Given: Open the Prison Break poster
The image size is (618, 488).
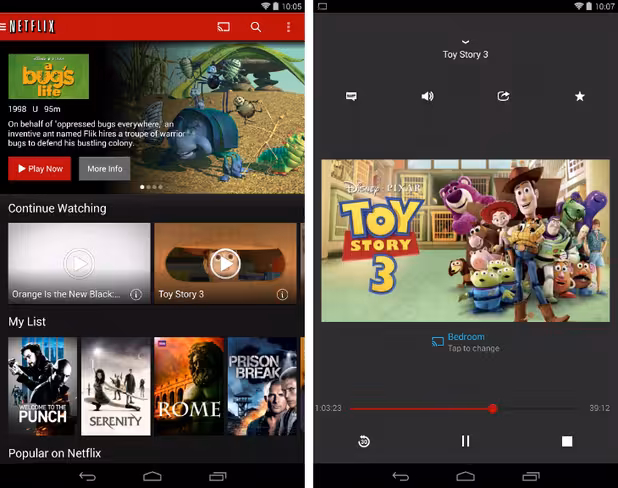Looking at the screenshot, I should pos(262,386).
